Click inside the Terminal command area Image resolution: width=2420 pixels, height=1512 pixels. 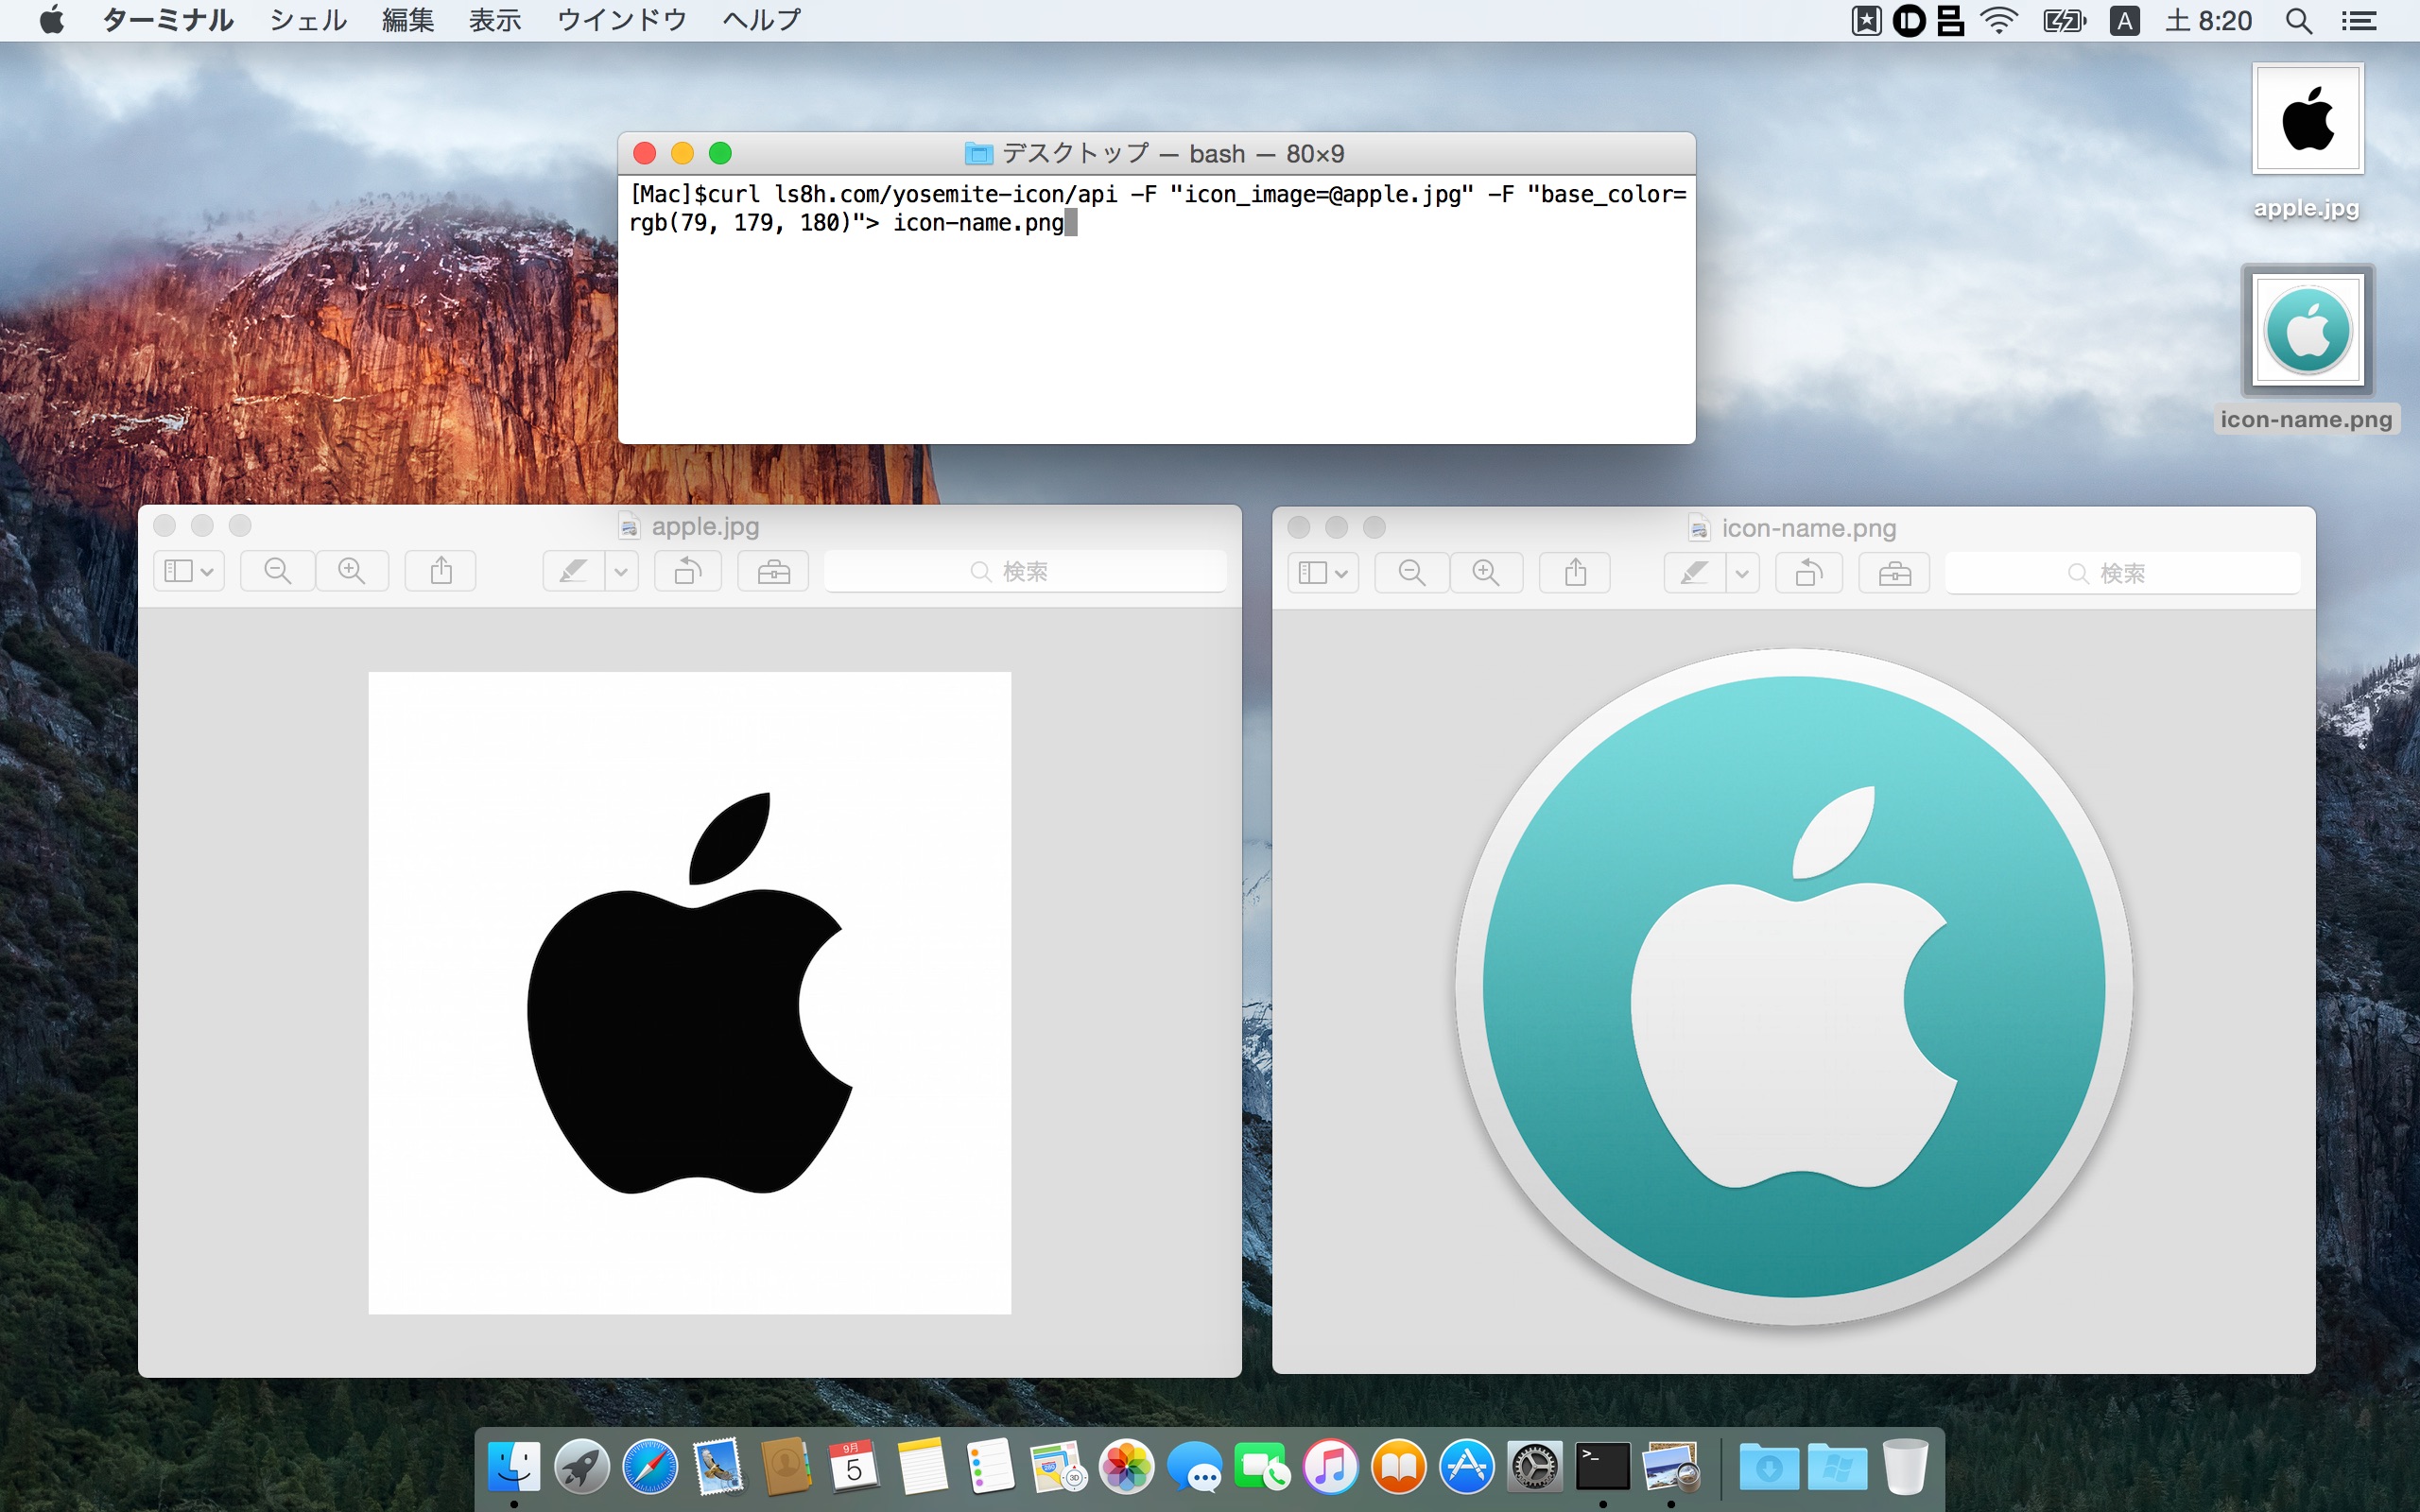[1156, 308]
